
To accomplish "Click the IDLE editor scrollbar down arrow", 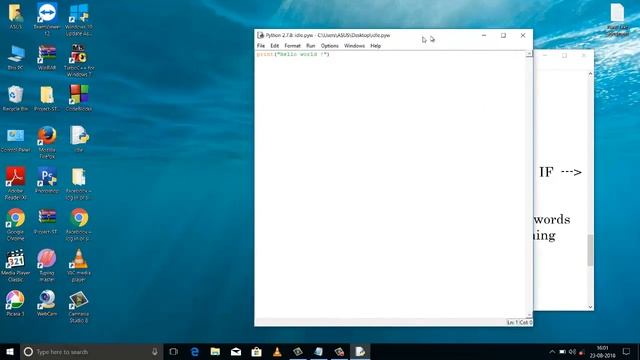I will (529, 315).
